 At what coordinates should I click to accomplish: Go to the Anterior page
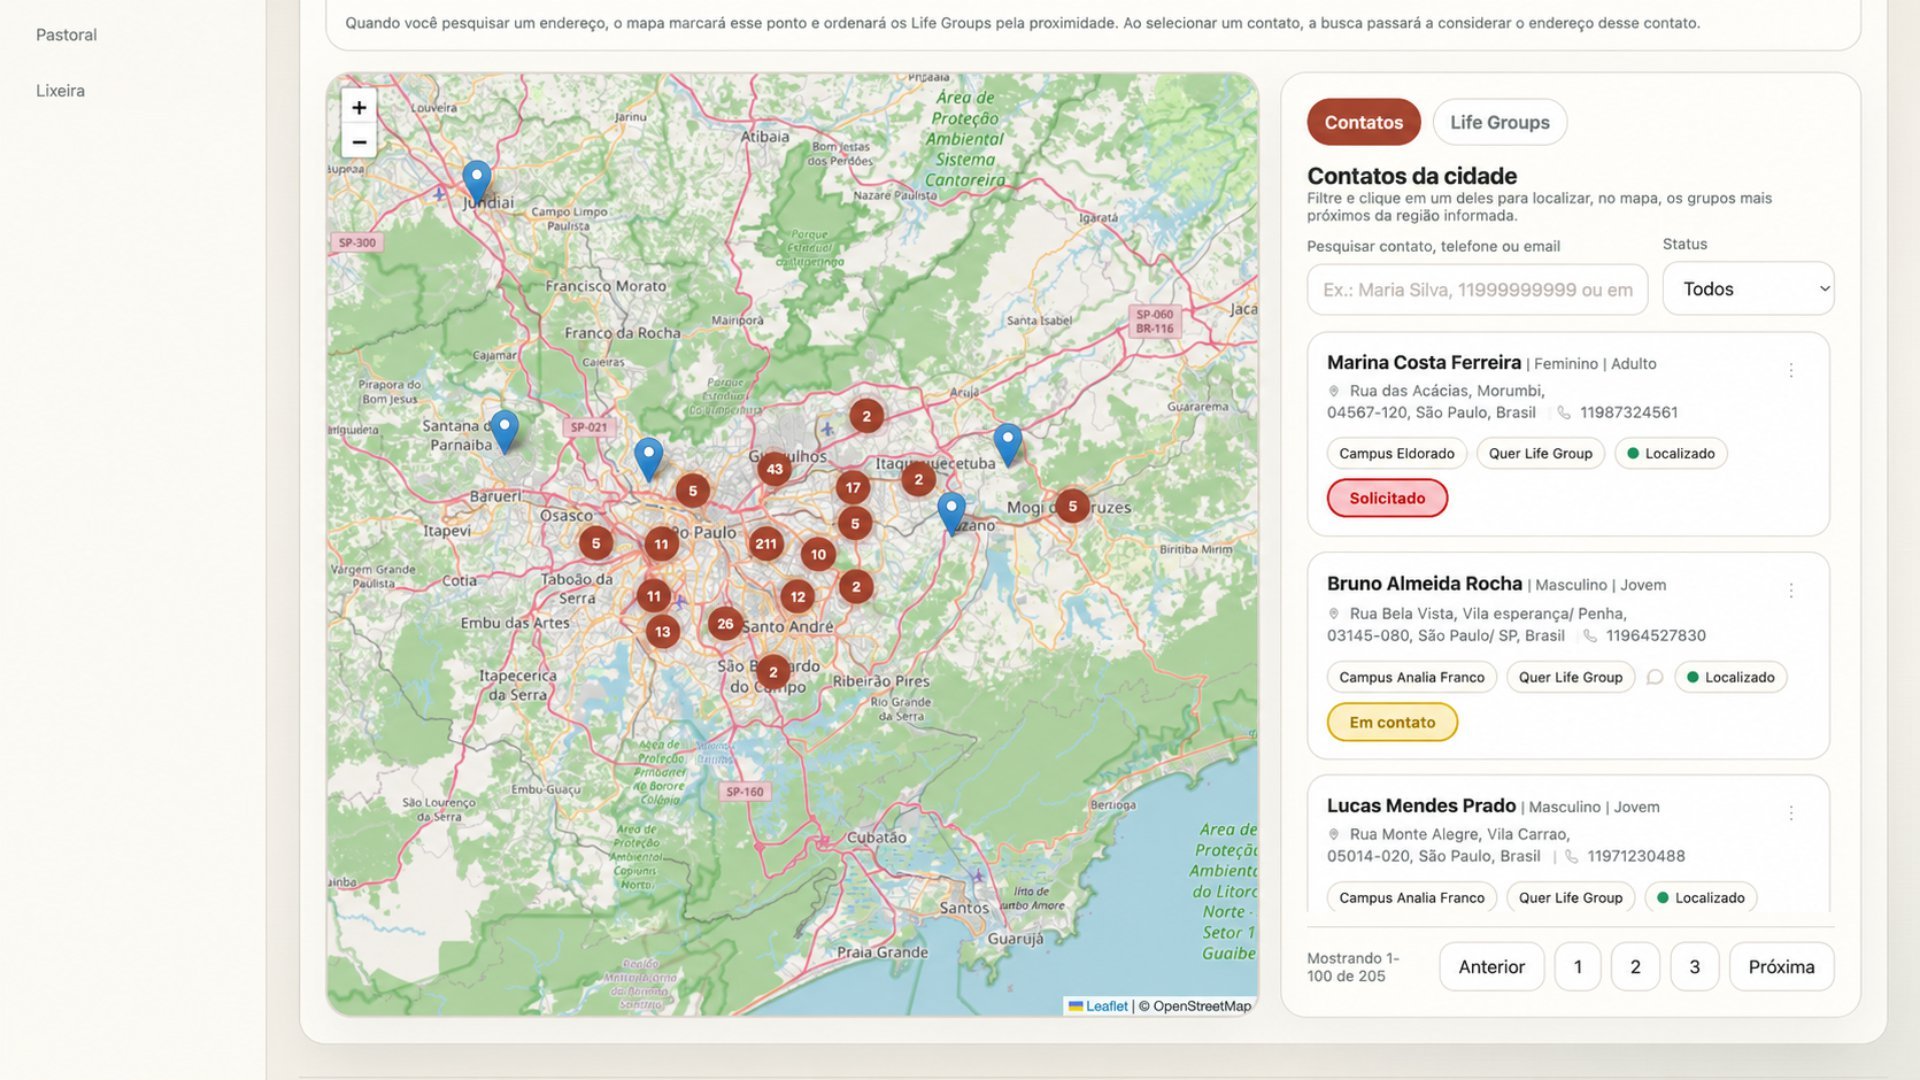(1491, 967)
